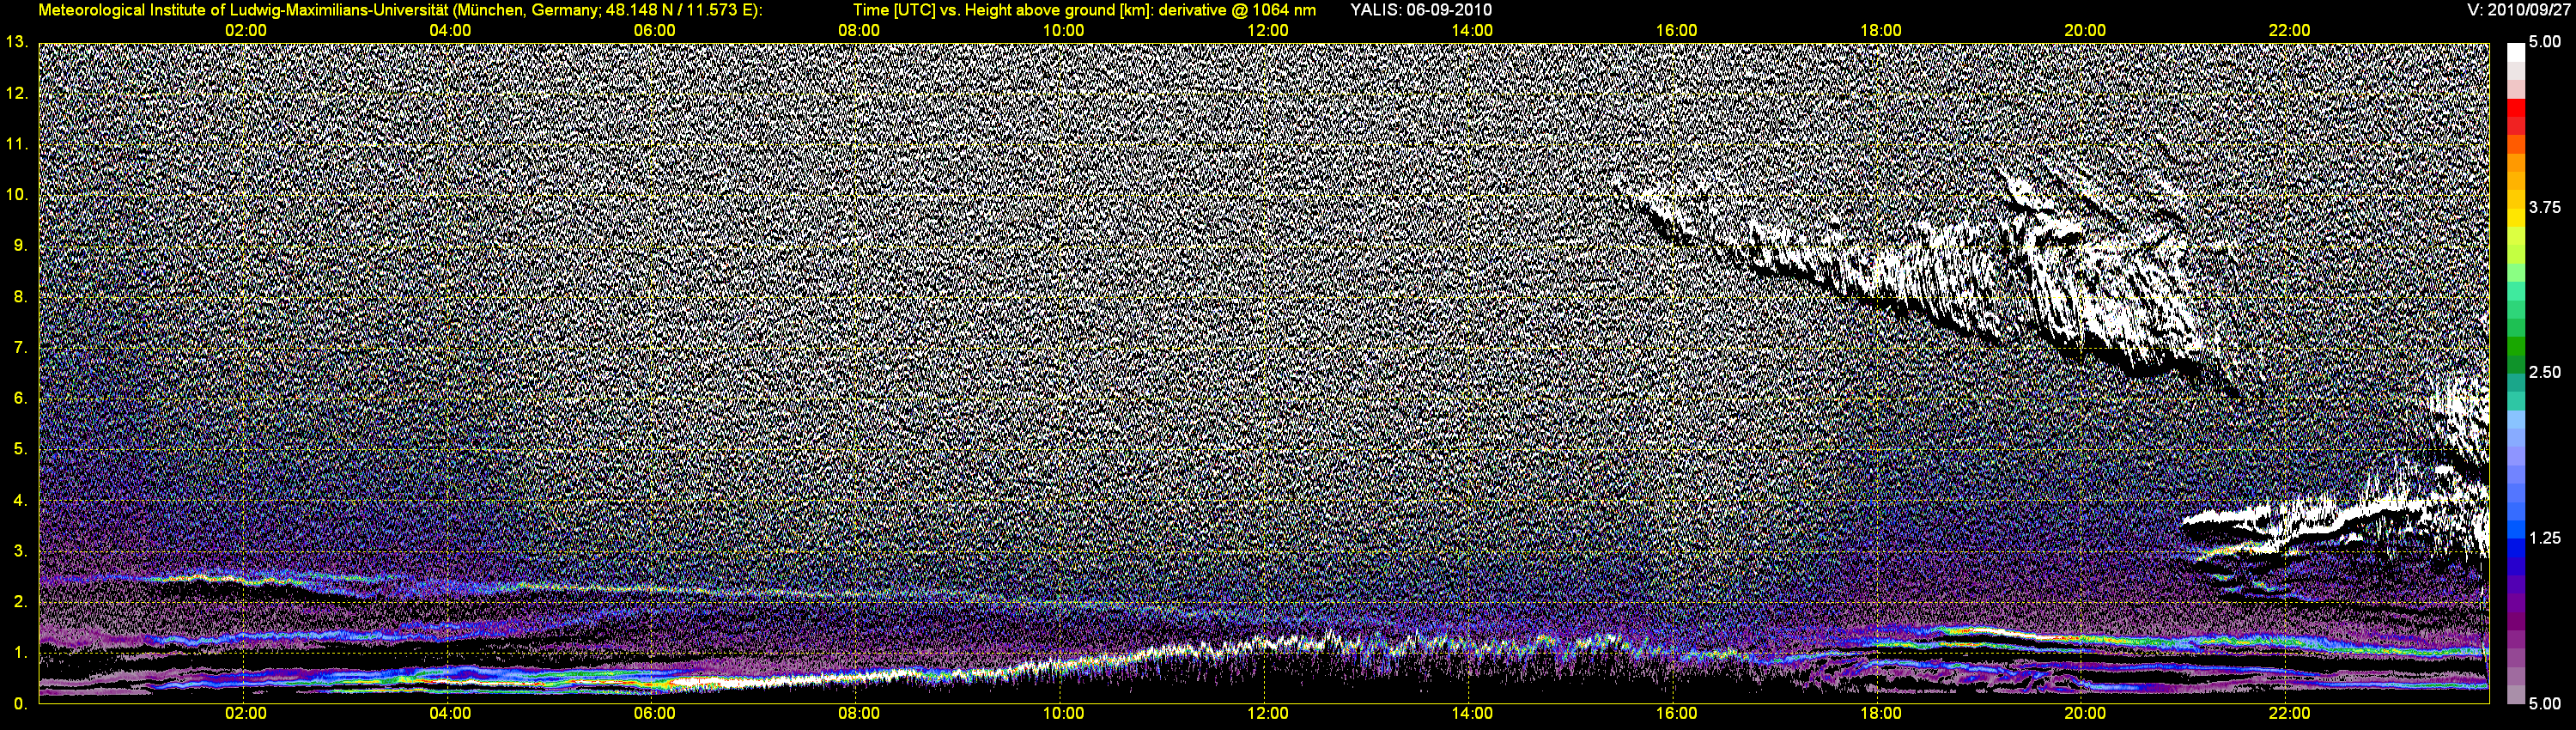This screenshot has width=2576, height=730.
Task: Select the 06:00 label on the top time axis
Action: [x=655, y=31]
